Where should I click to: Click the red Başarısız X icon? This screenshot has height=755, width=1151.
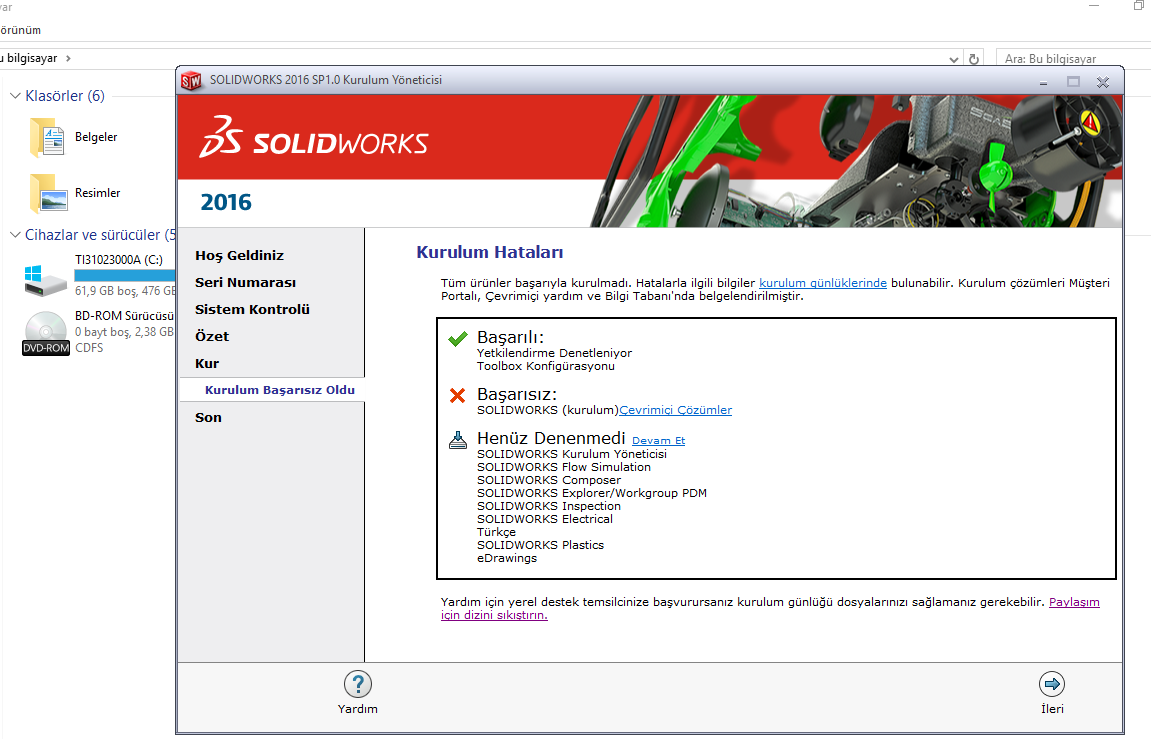pyautogui.click(x=457, y=395)
